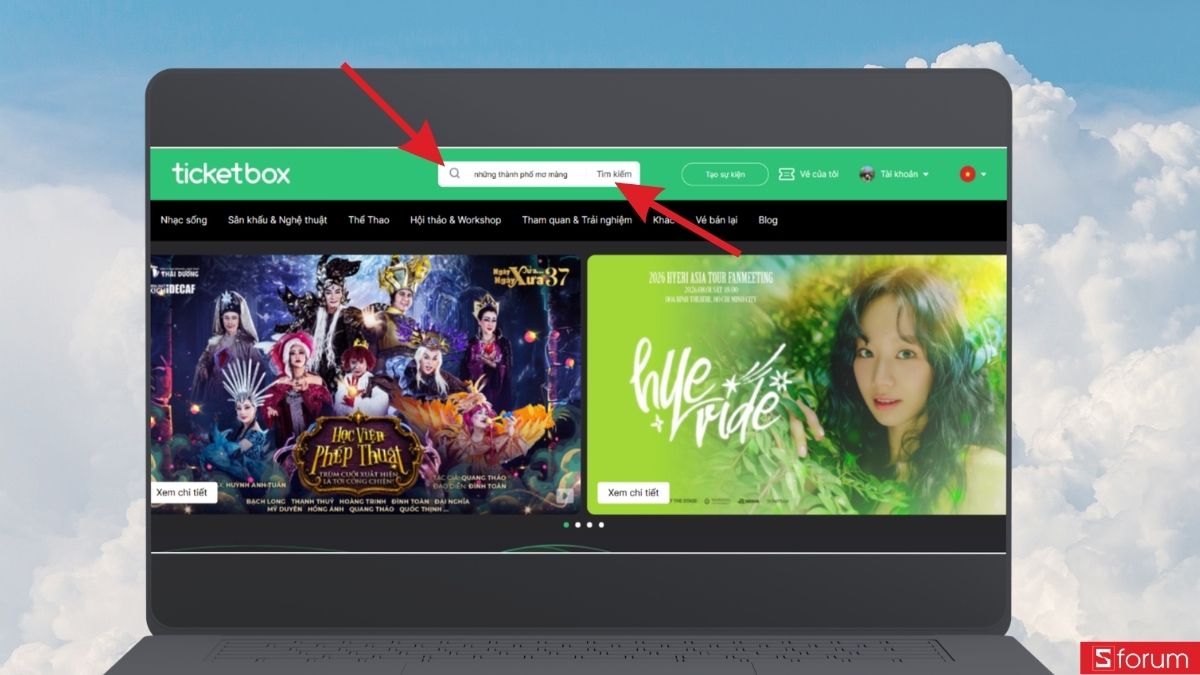Click the account avatar icon

point(867,174)
